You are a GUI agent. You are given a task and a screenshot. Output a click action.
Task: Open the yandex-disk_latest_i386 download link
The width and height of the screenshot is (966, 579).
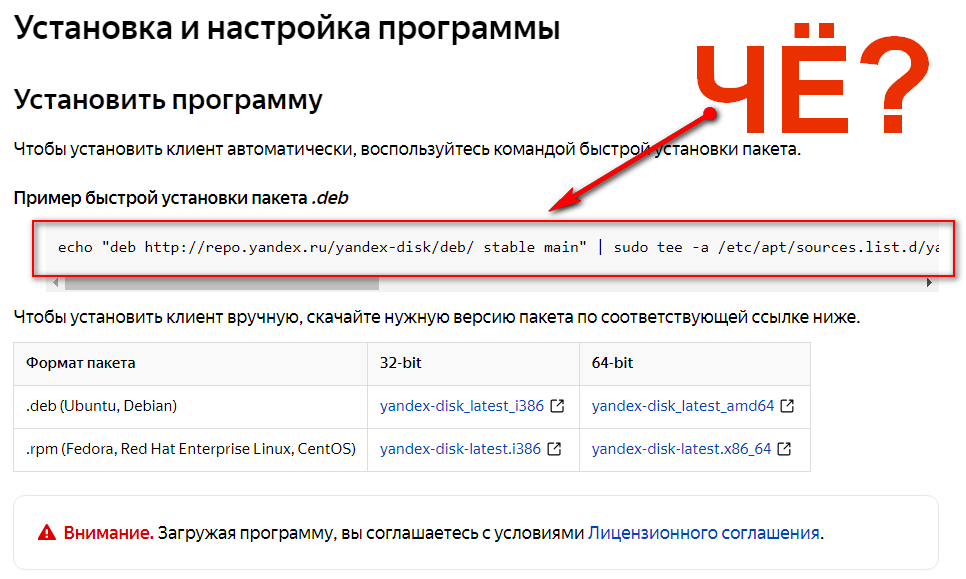463,406
